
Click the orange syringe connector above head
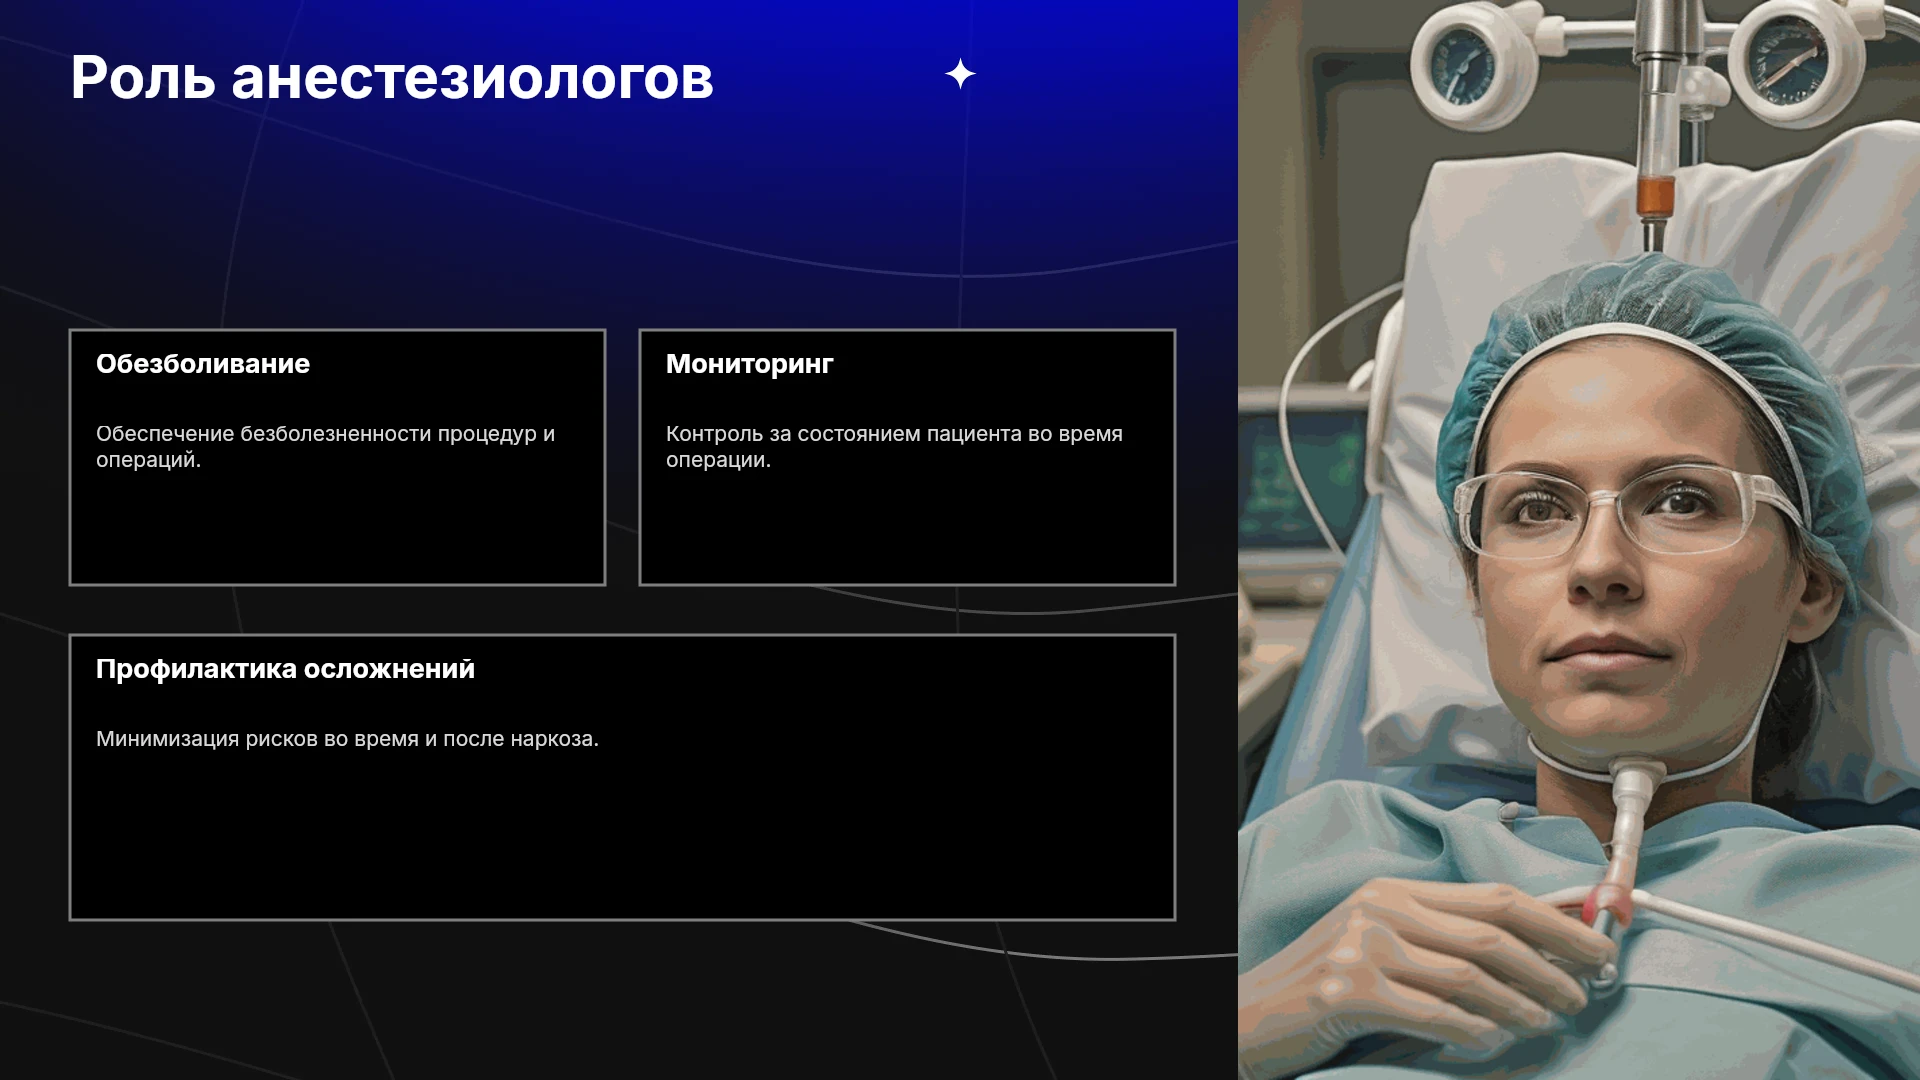[1655, 196]
